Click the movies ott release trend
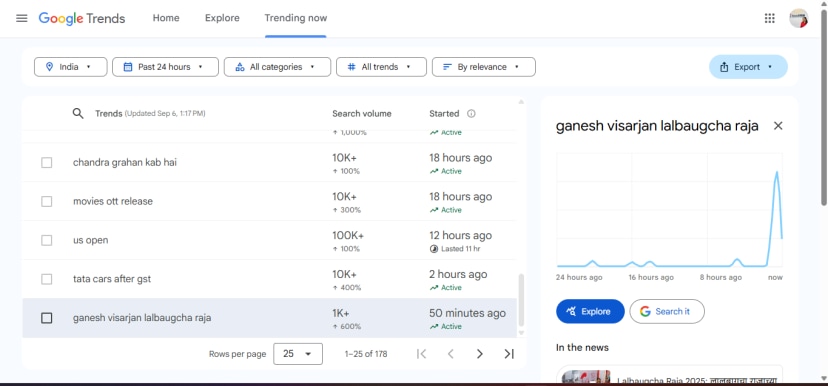The width and height of the screenshot is (828, 386). point(112,201)
